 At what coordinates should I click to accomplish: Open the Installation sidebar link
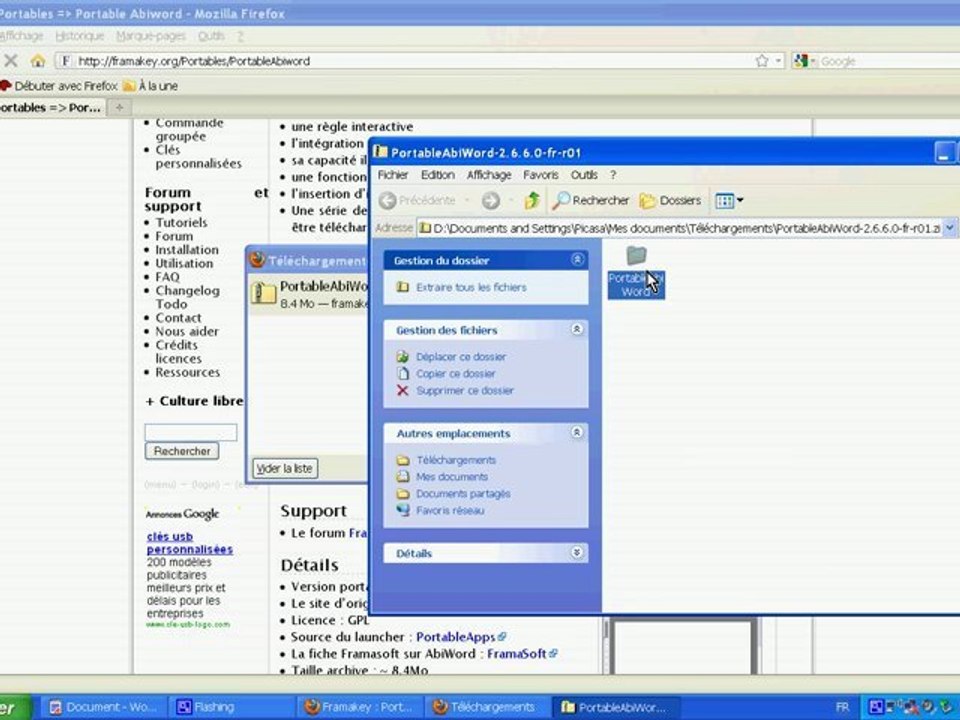click(x=187, y=250)
